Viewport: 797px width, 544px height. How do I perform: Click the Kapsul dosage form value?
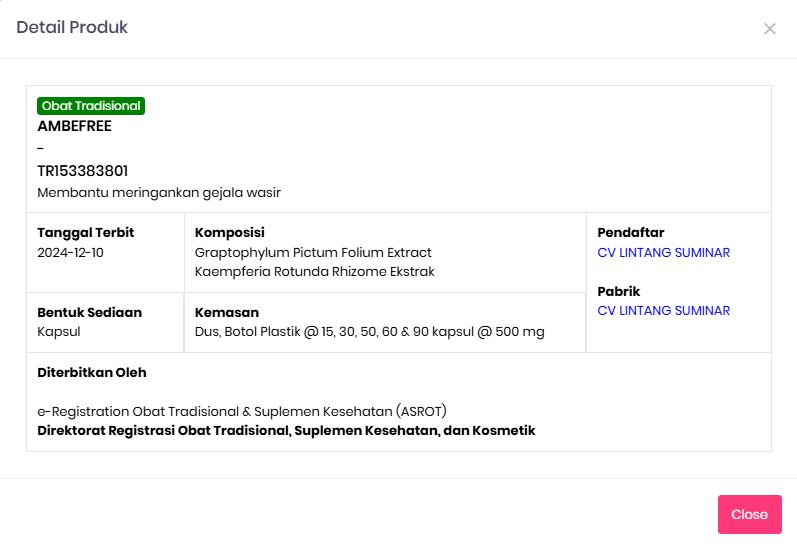(x=59, y=332)
